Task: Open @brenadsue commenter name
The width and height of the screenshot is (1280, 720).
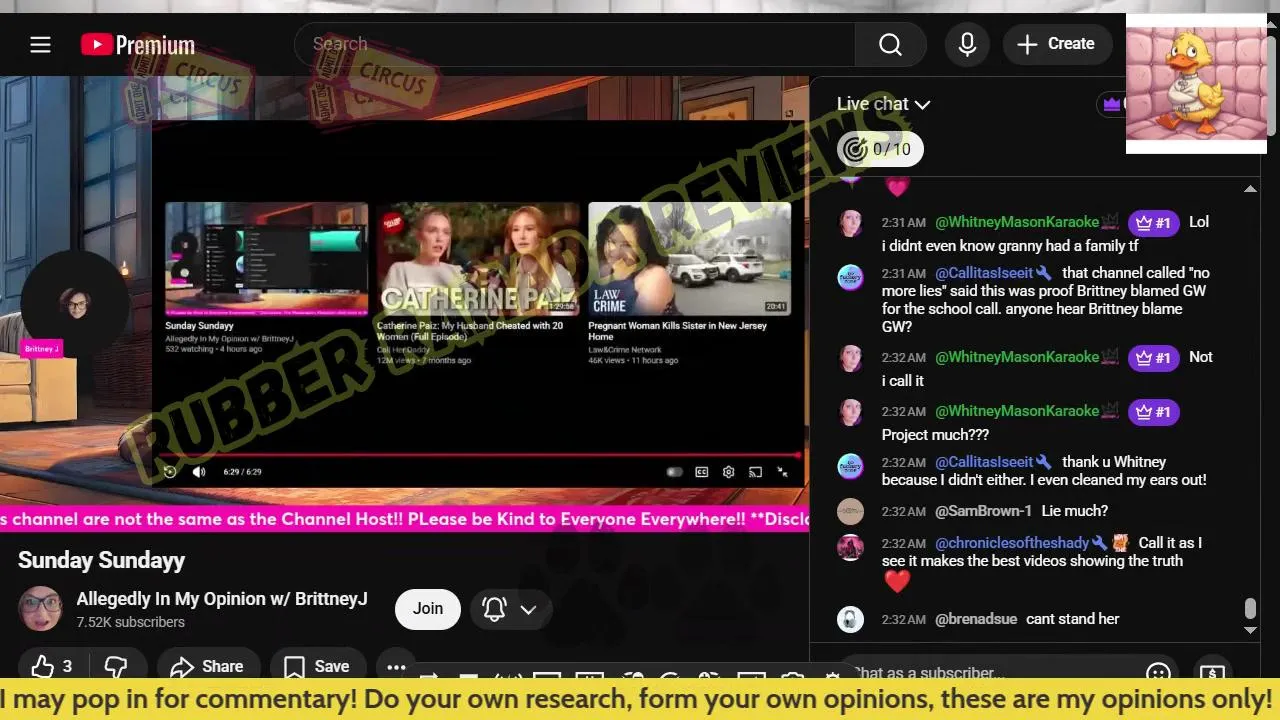Action: tap(976, 619)
